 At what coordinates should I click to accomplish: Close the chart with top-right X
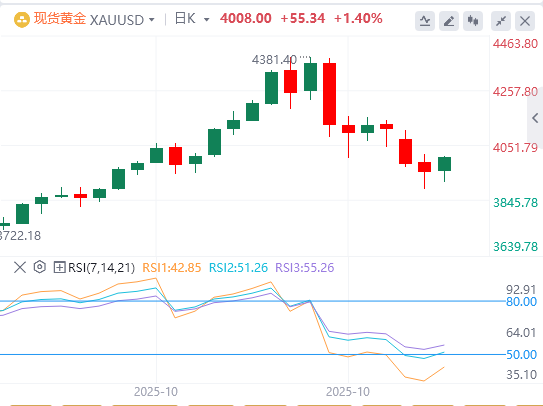[x=525, y=21]
